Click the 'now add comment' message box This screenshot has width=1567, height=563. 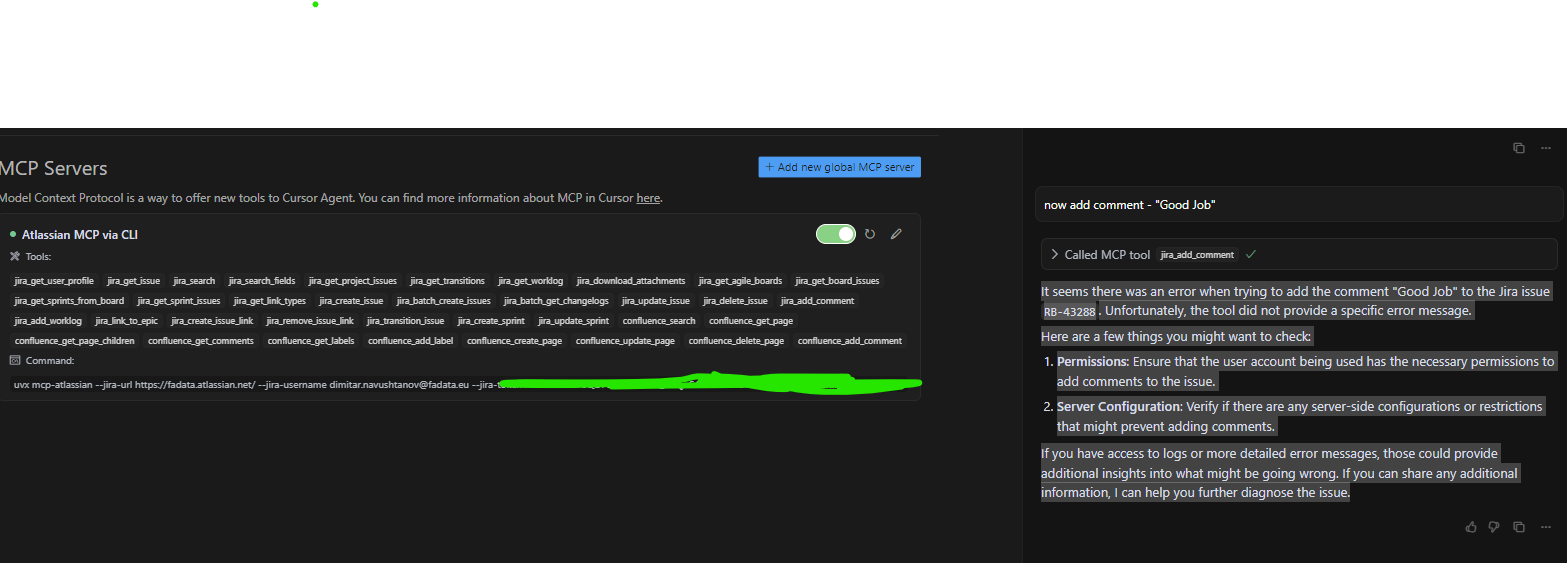pyautogui.click(x=1298, y=204)
